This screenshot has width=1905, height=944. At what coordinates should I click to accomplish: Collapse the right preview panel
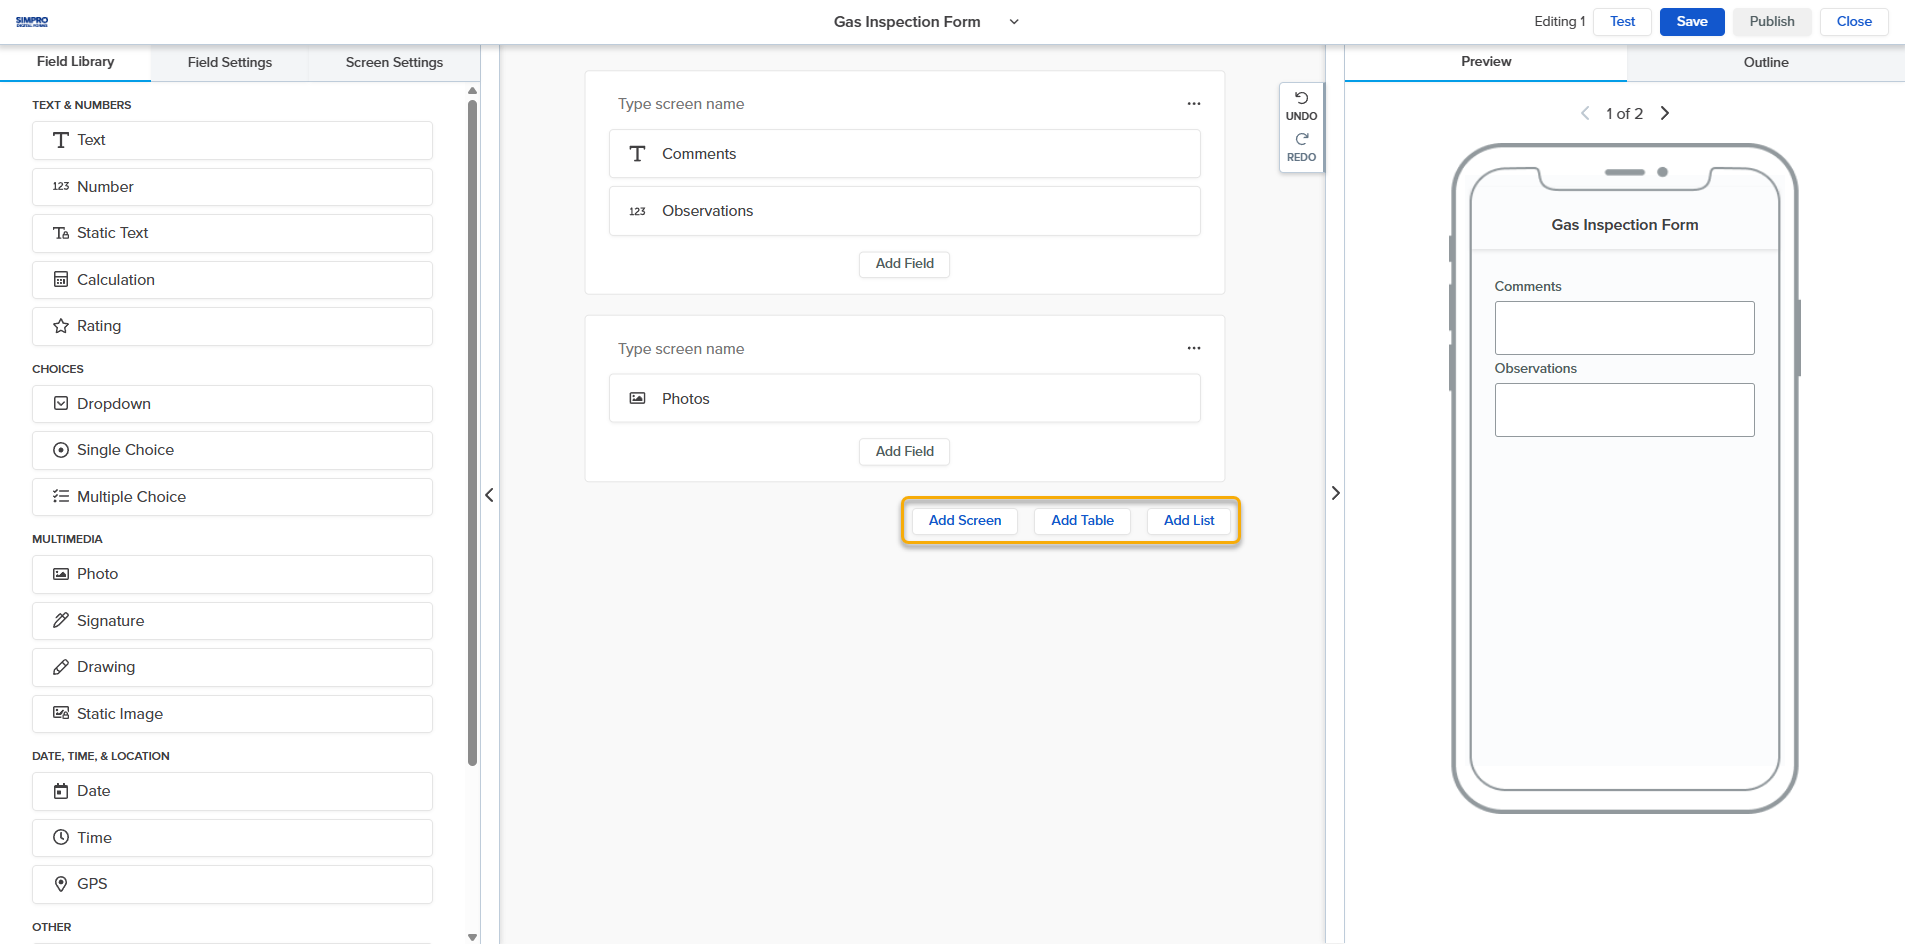coord(1335,493)
